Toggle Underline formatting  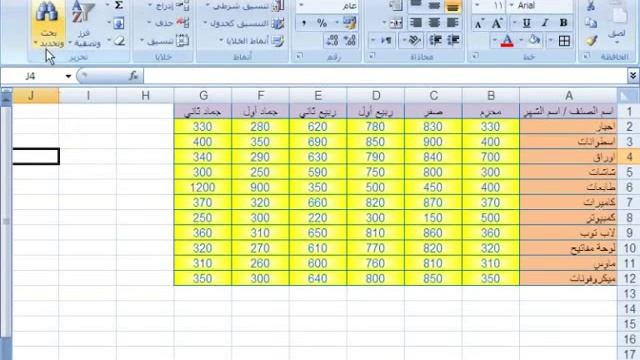527,23
